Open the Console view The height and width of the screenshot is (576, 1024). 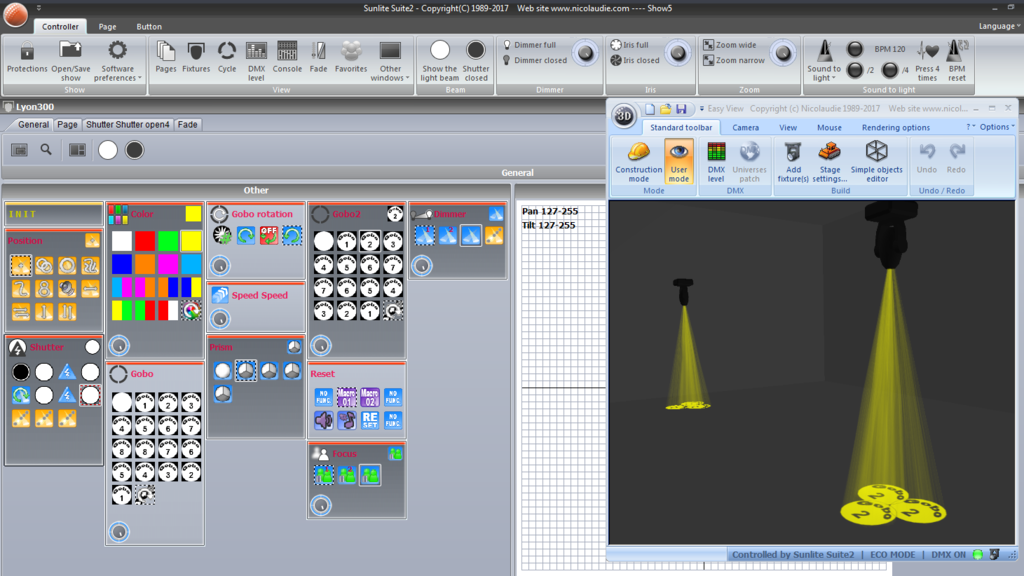click(287, 57)
